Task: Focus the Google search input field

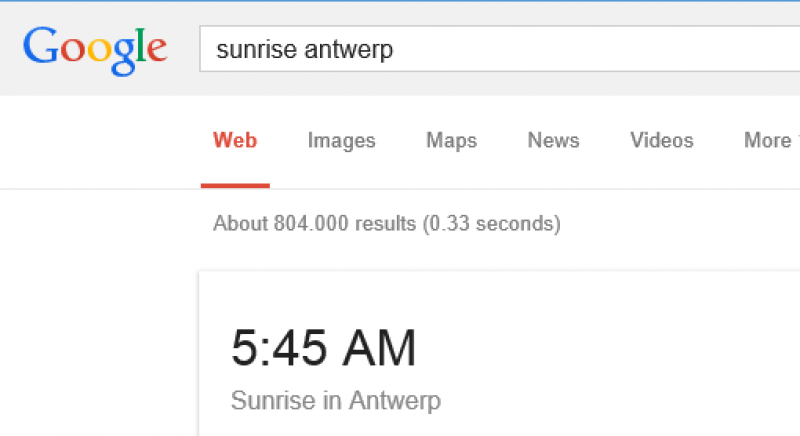Action: click(550, 49)
